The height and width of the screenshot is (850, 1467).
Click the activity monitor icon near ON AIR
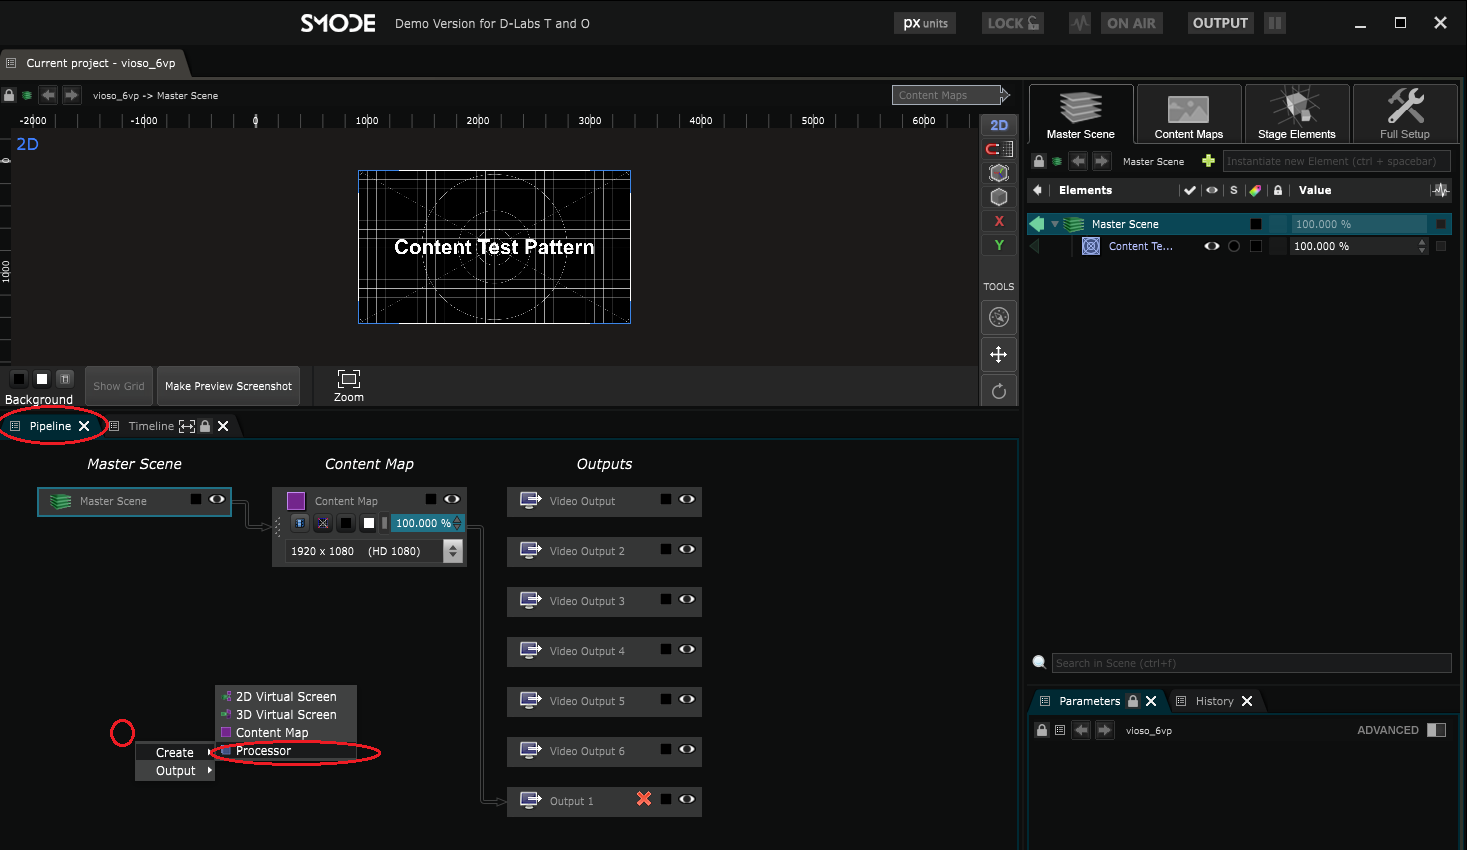click(x=1080, y=23)
